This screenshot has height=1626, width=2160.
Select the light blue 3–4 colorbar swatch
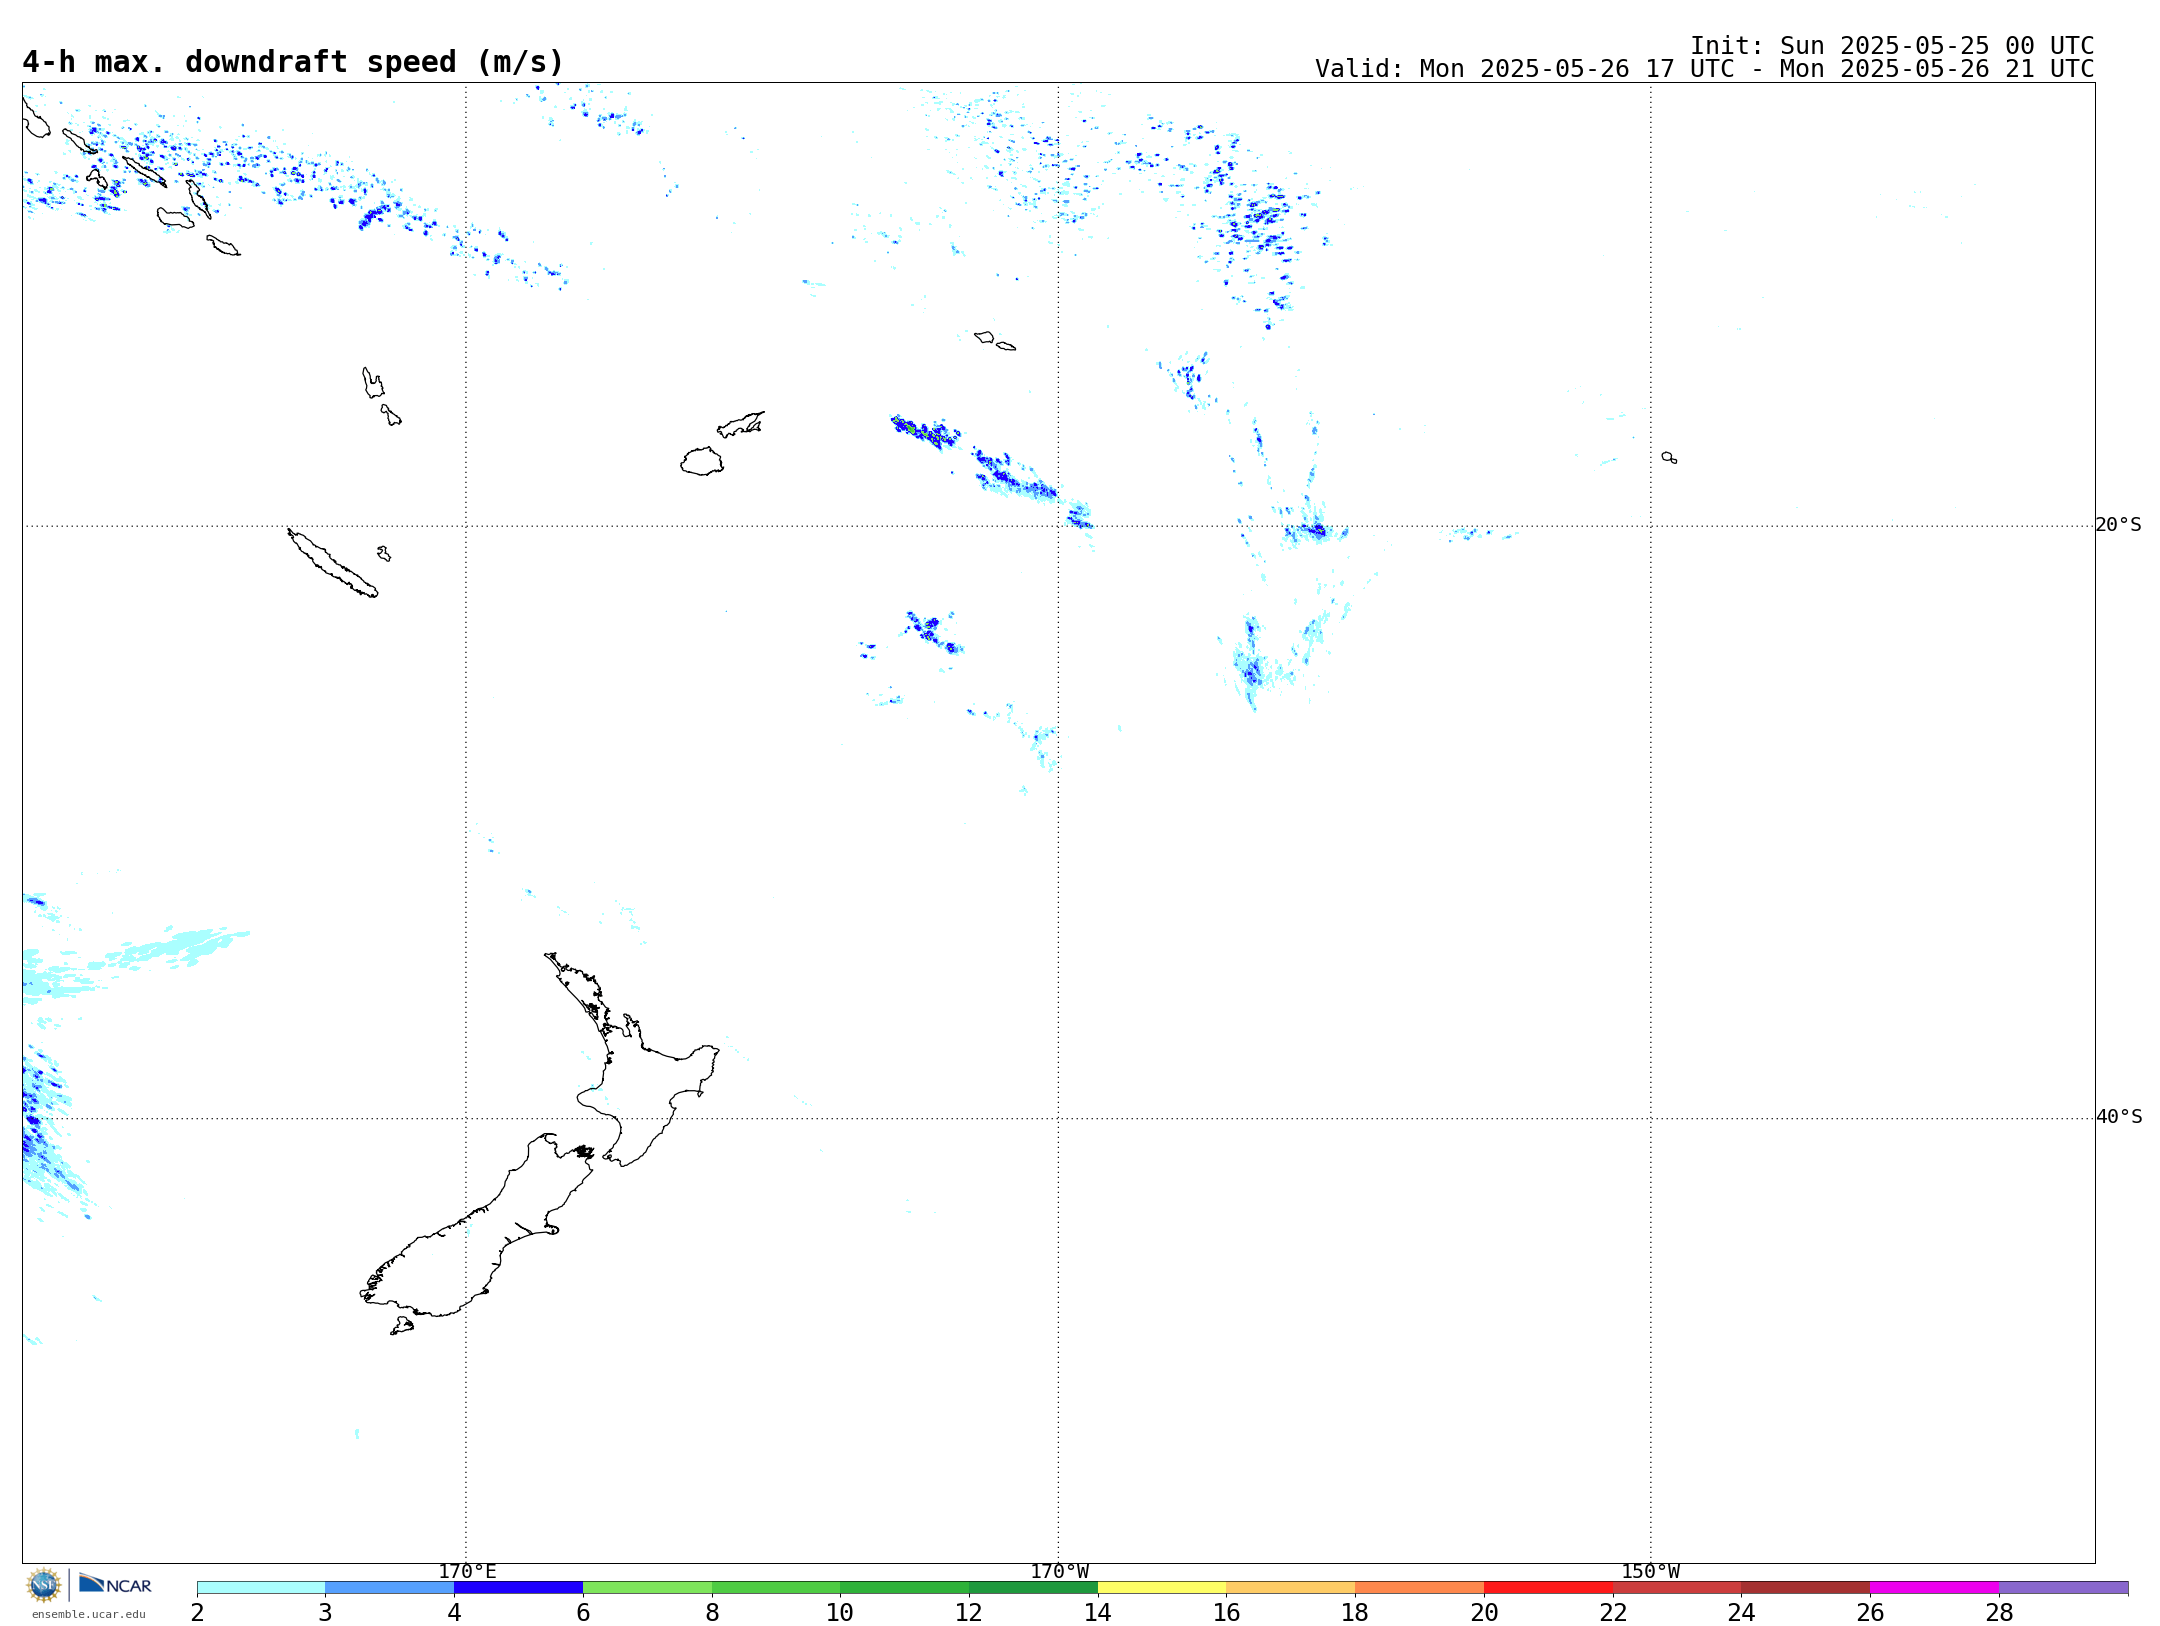389,1588
